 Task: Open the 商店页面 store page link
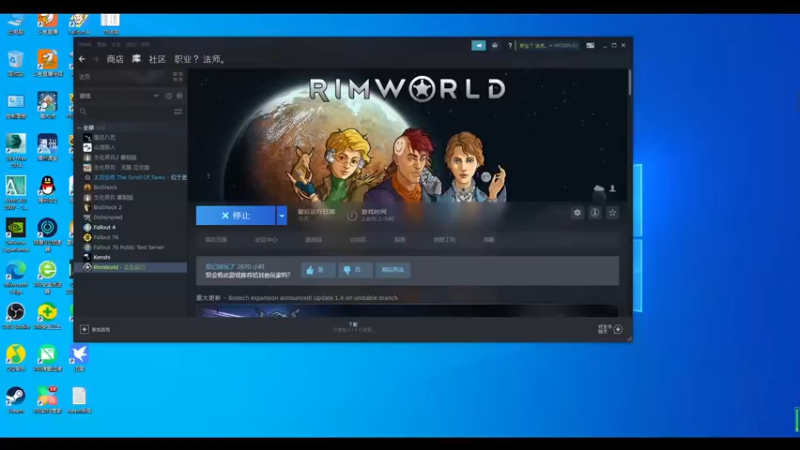pyautogui.click(x=216, y=239)
